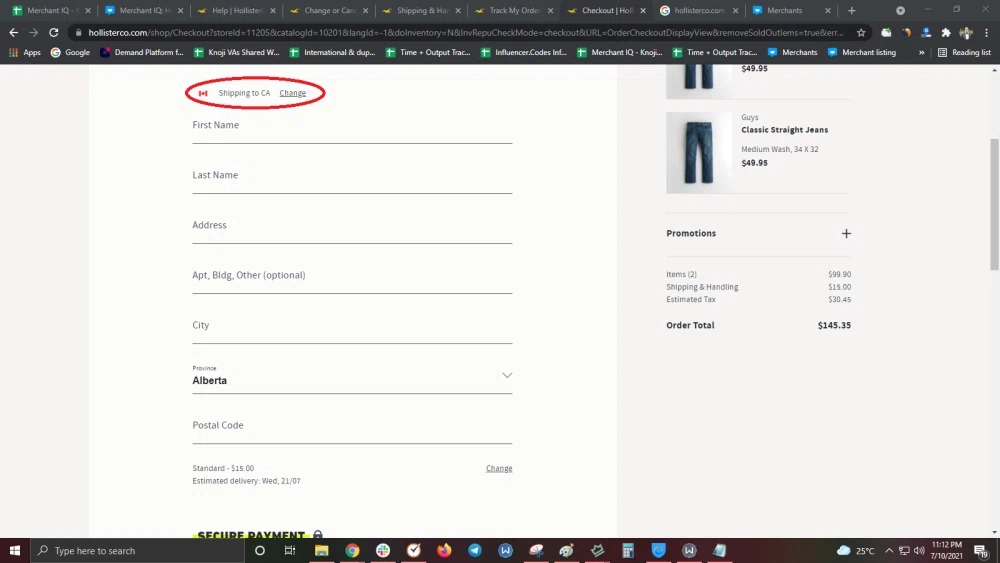Click Change for Standard shipping method
Image resolution: width=1000 pixels, height=563 pixels.
(x=499, y=468)
